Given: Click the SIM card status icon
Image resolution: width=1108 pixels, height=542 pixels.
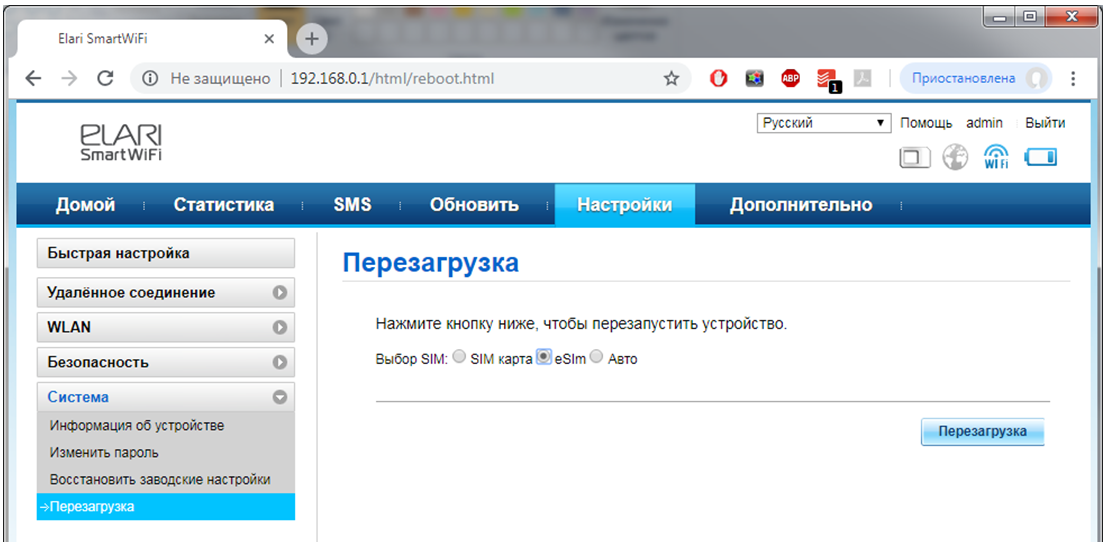Looking at the screenshot, I should click(914, 158).
